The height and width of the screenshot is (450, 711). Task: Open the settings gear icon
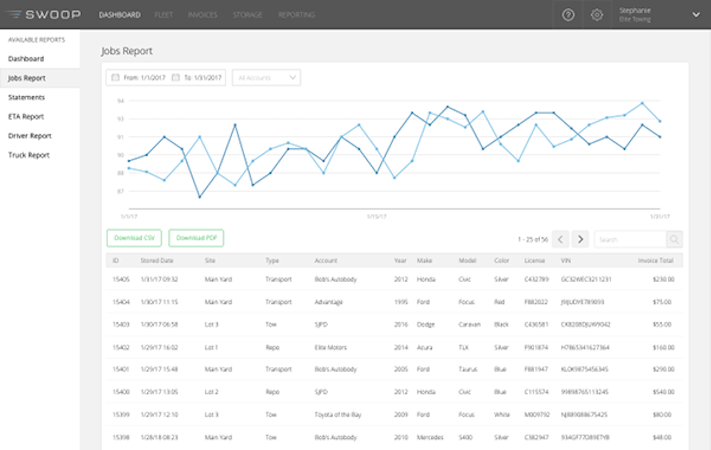point(597,15)
